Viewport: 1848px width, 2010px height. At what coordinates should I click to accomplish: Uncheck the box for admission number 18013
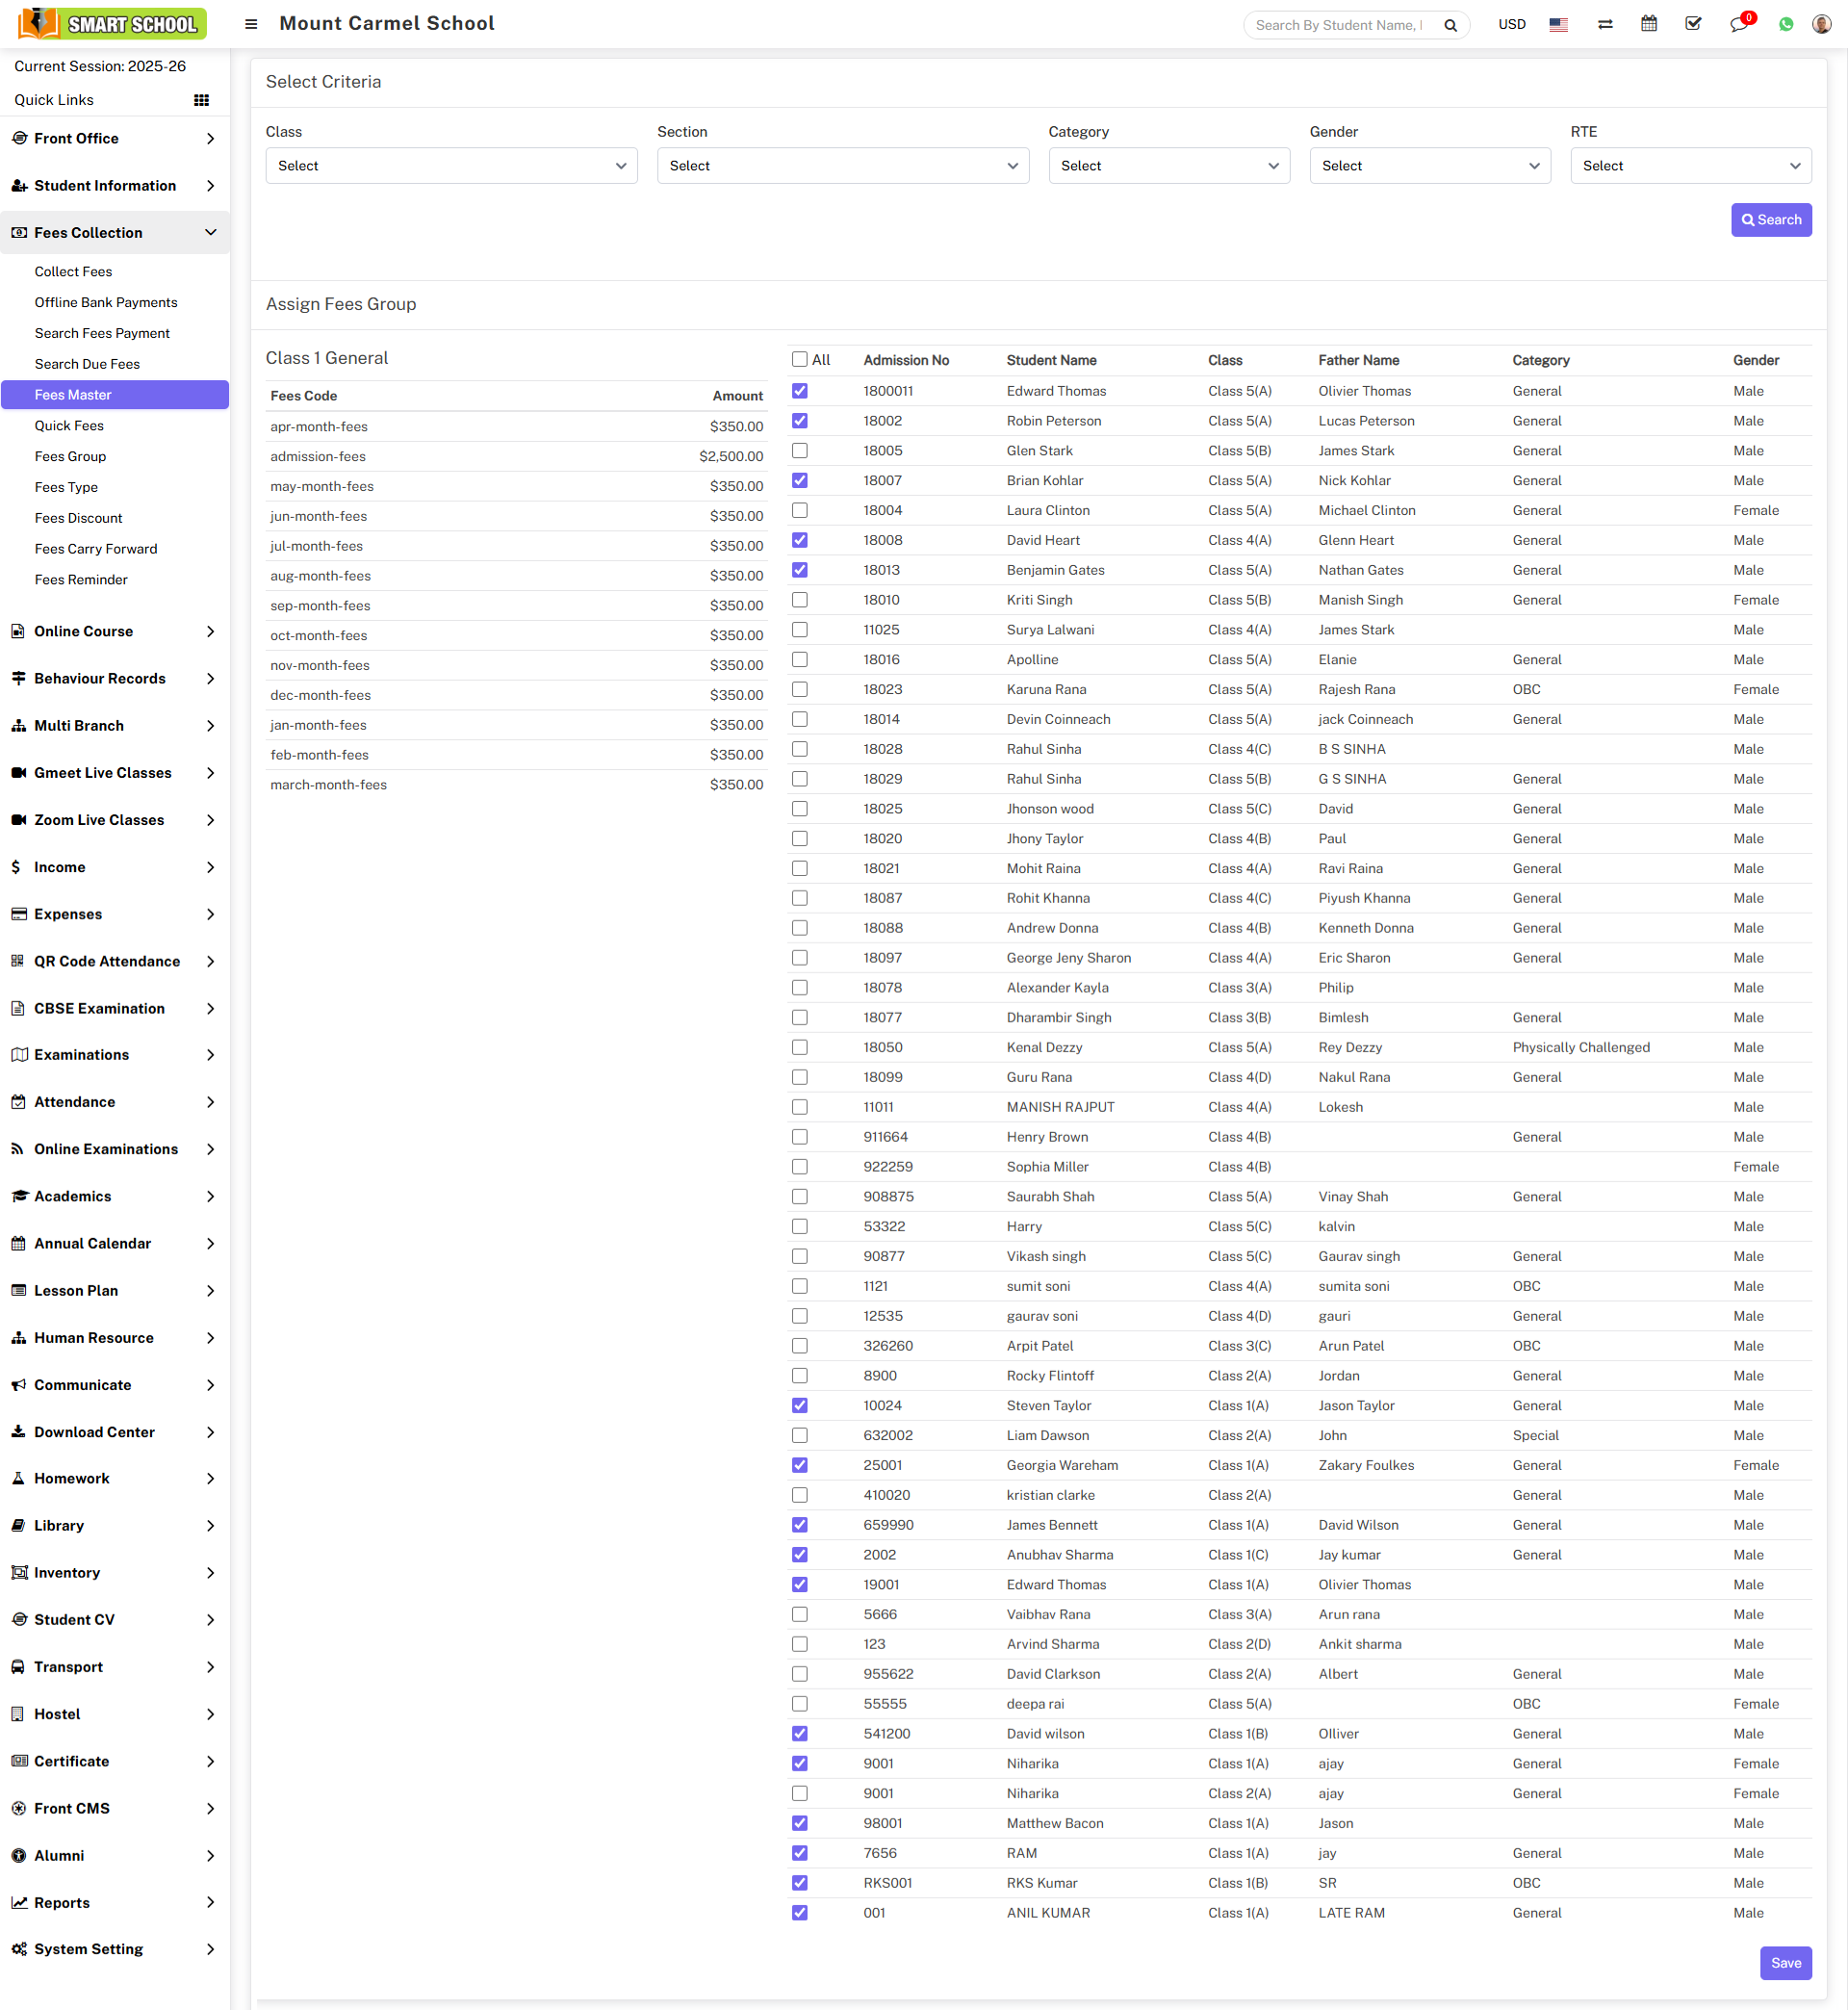click(799, 570)
